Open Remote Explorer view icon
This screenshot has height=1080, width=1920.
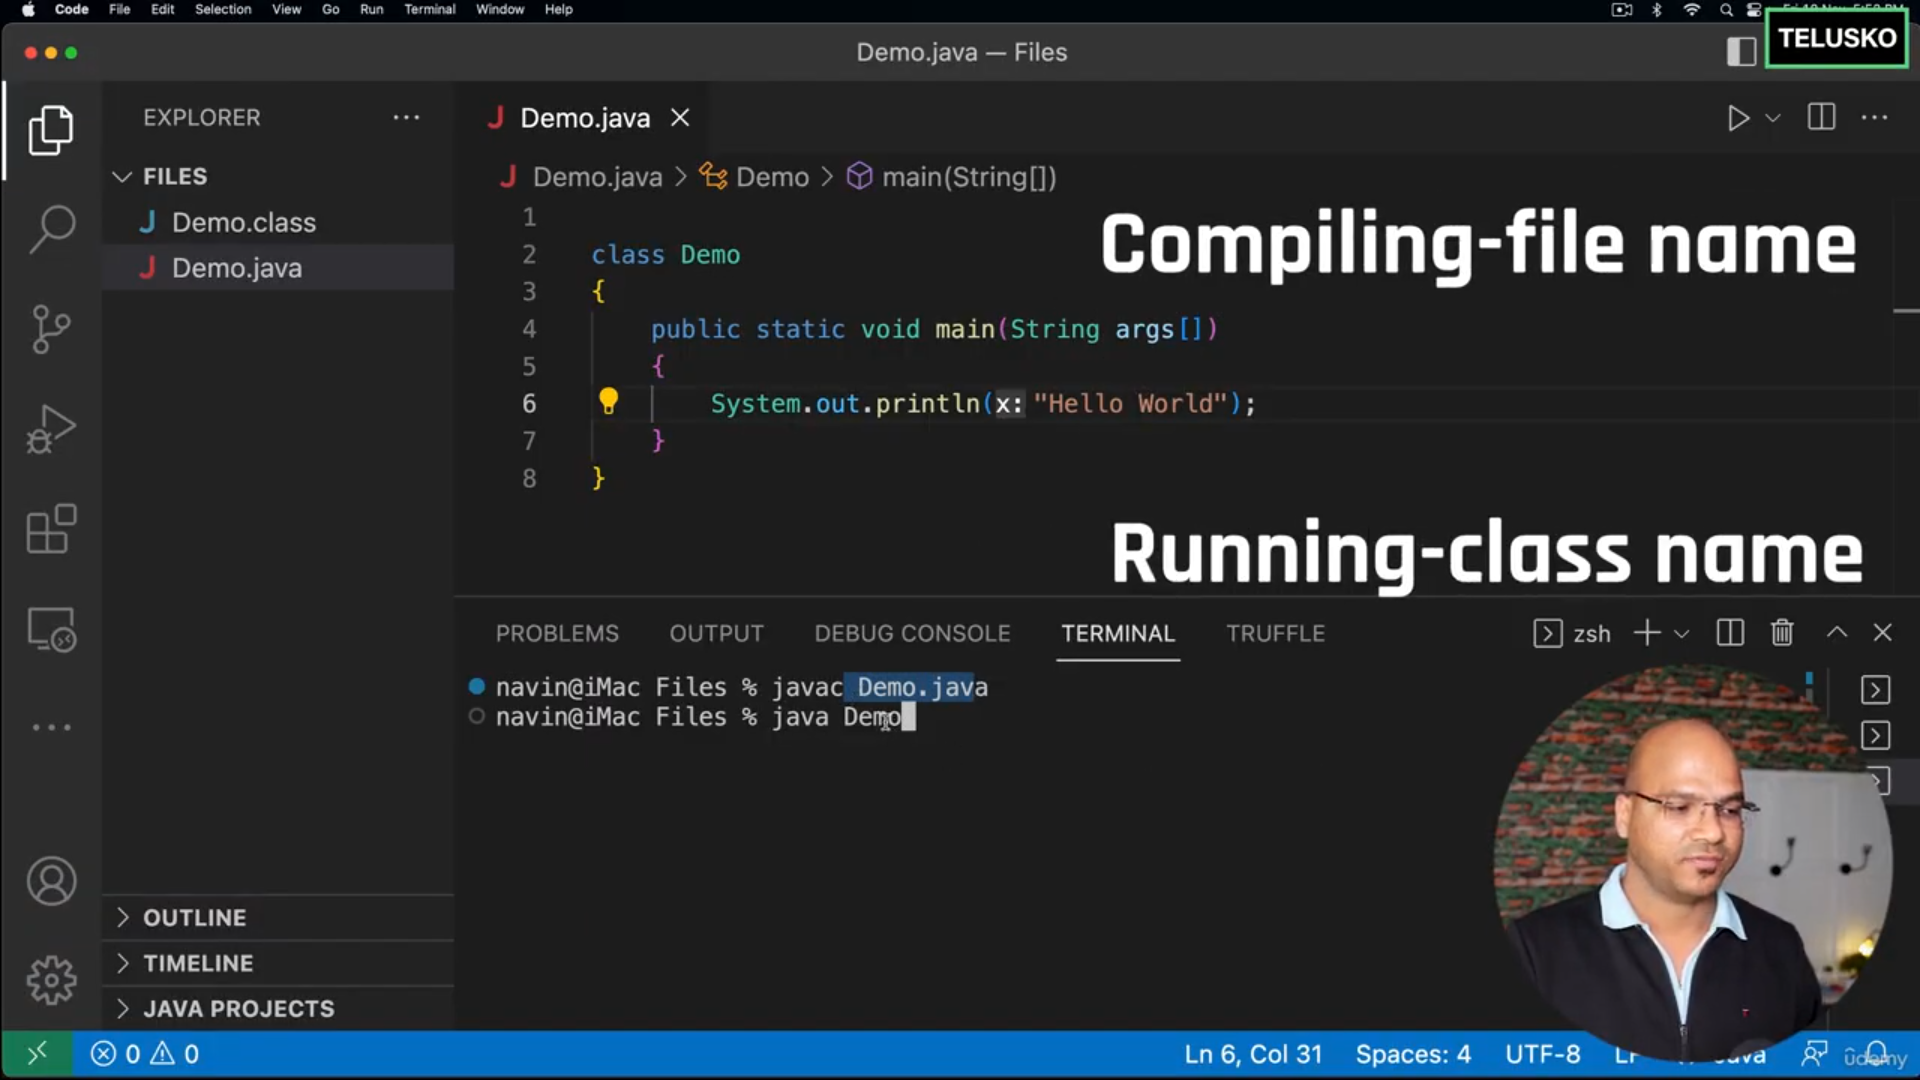[51, 630]
